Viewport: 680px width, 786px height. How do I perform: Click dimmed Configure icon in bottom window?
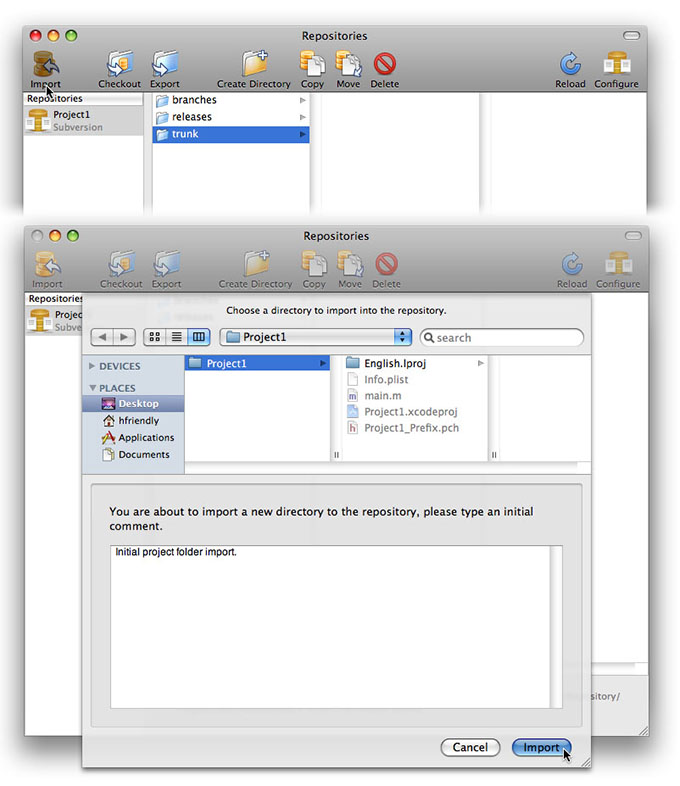(x=618, y=264)
